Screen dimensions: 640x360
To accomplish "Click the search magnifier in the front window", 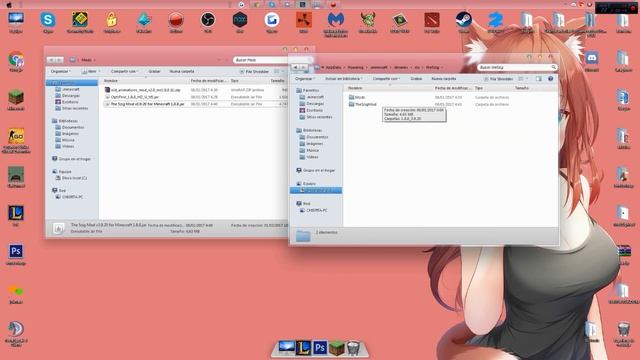I will pos(553,67).
